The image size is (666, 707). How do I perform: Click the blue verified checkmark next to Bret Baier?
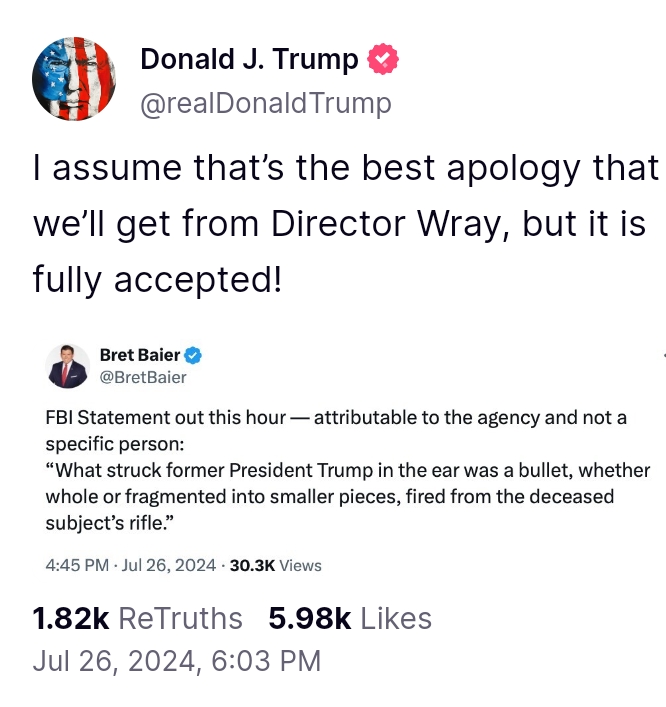(193, 355)
